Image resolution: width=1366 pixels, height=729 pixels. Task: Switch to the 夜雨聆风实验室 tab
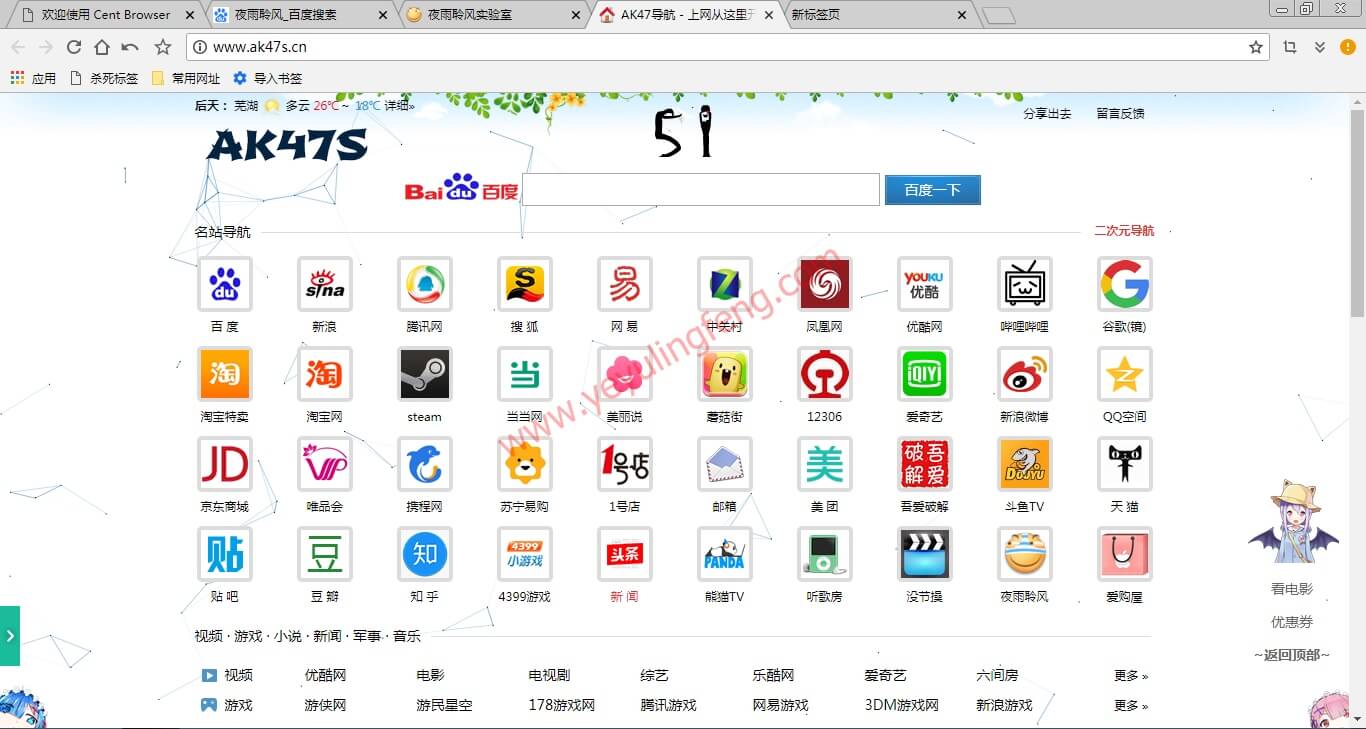click(492, 15)
